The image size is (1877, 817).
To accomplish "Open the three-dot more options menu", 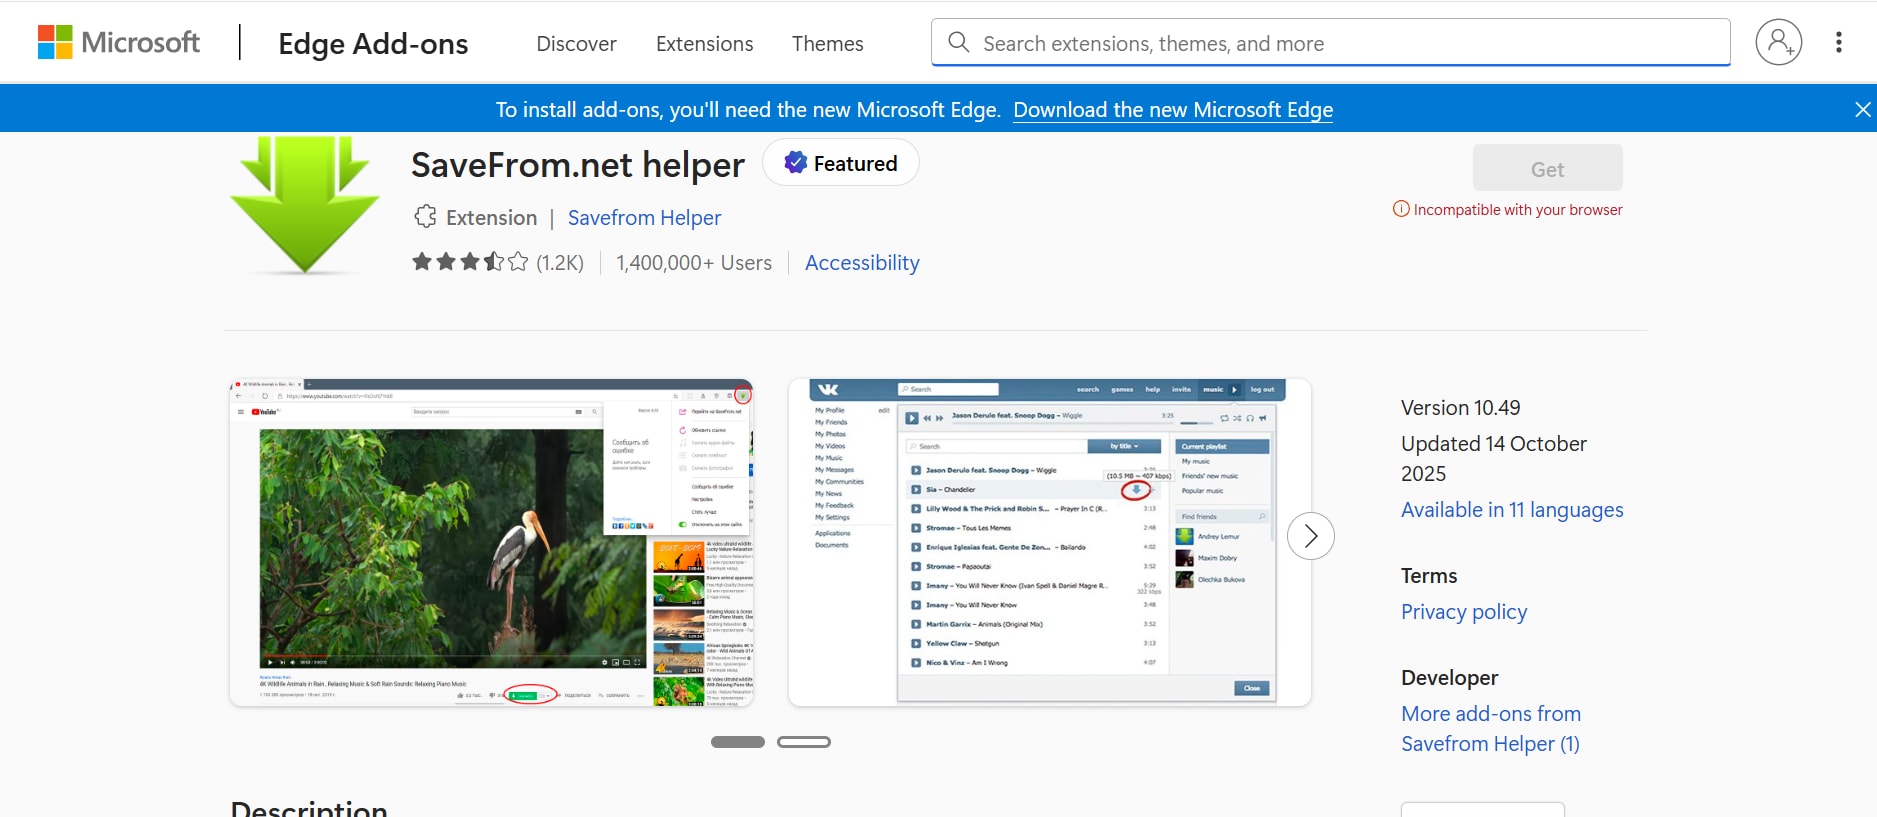I will pos(1838,42).
